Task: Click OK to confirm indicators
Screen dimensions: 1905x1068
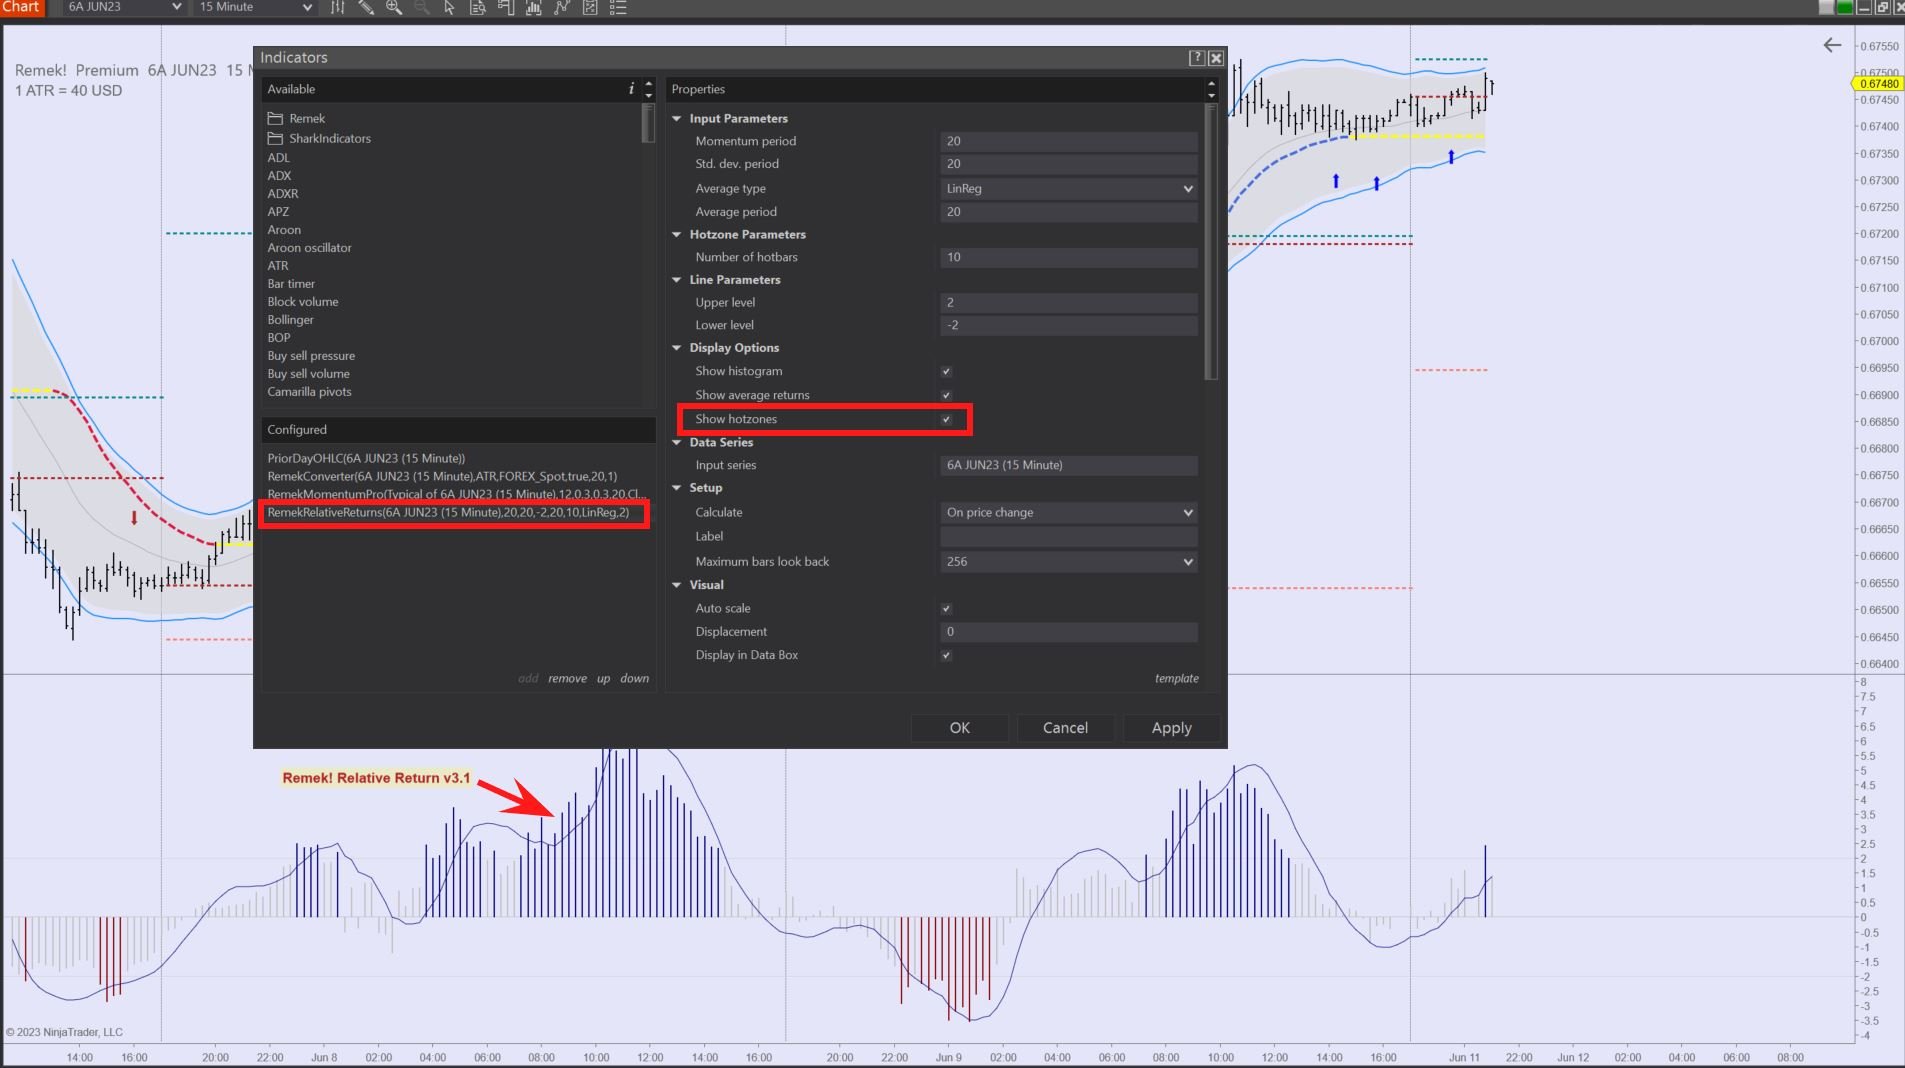Action: [x=959, y=728]
